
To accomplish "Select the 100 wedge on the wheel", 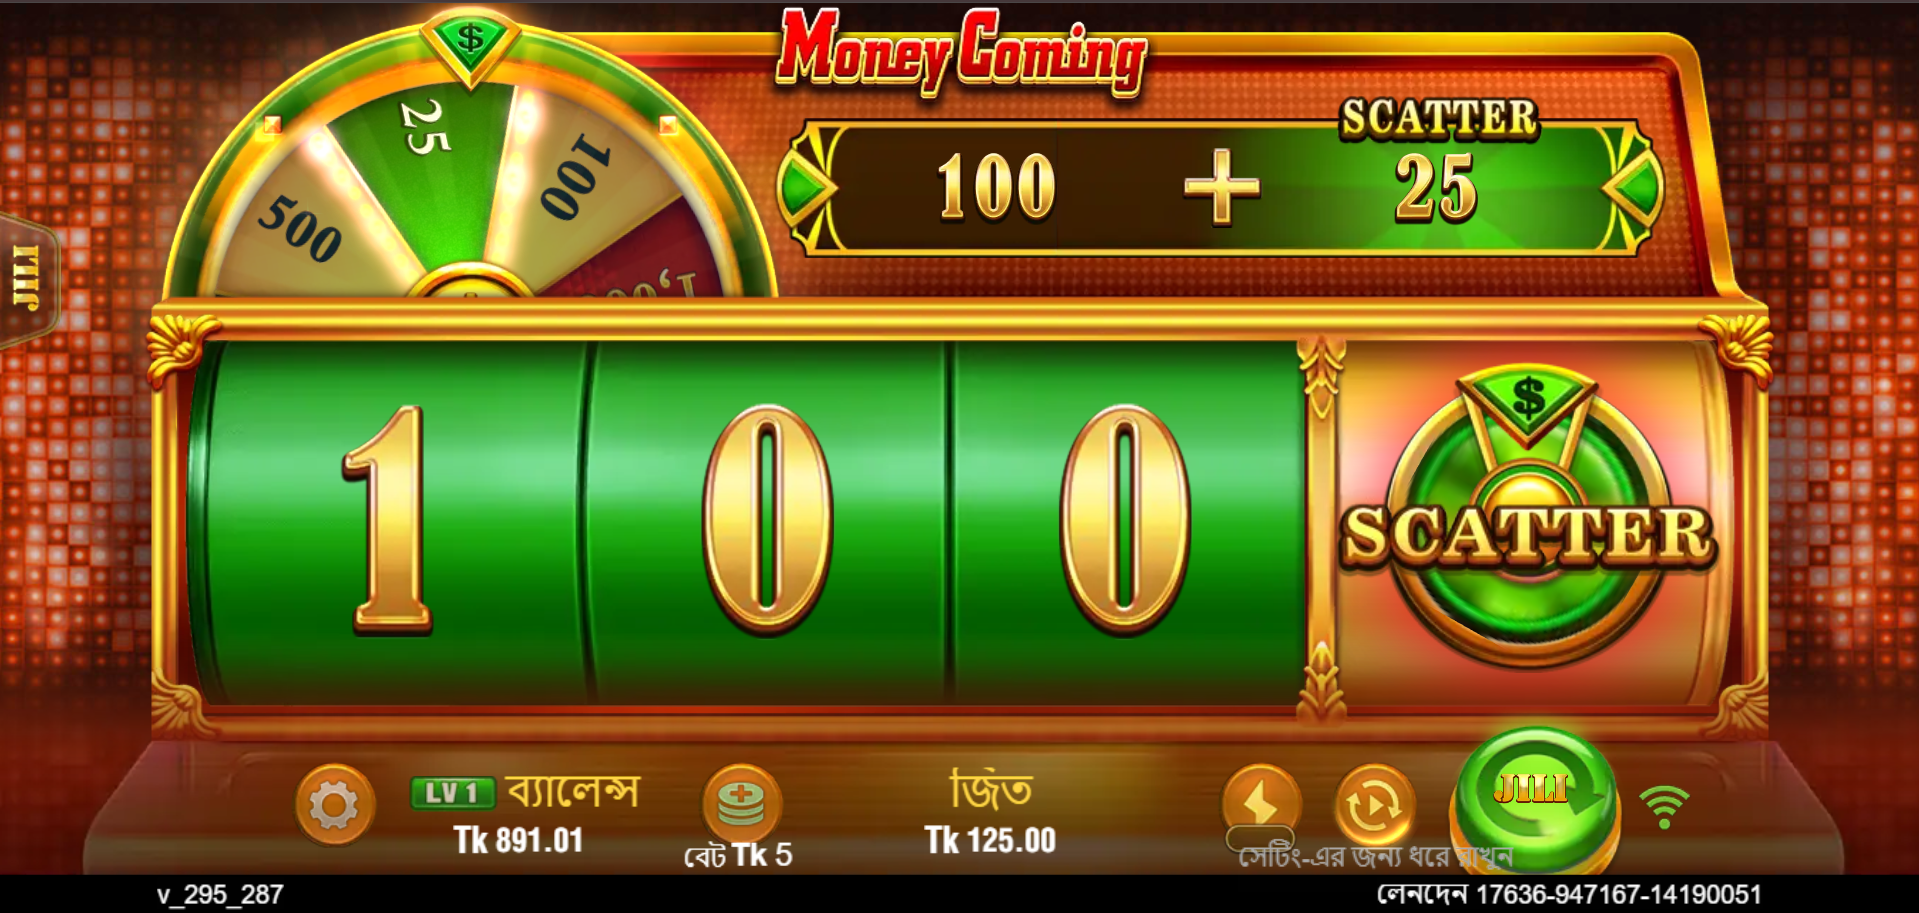I will [x=575, y=180].
